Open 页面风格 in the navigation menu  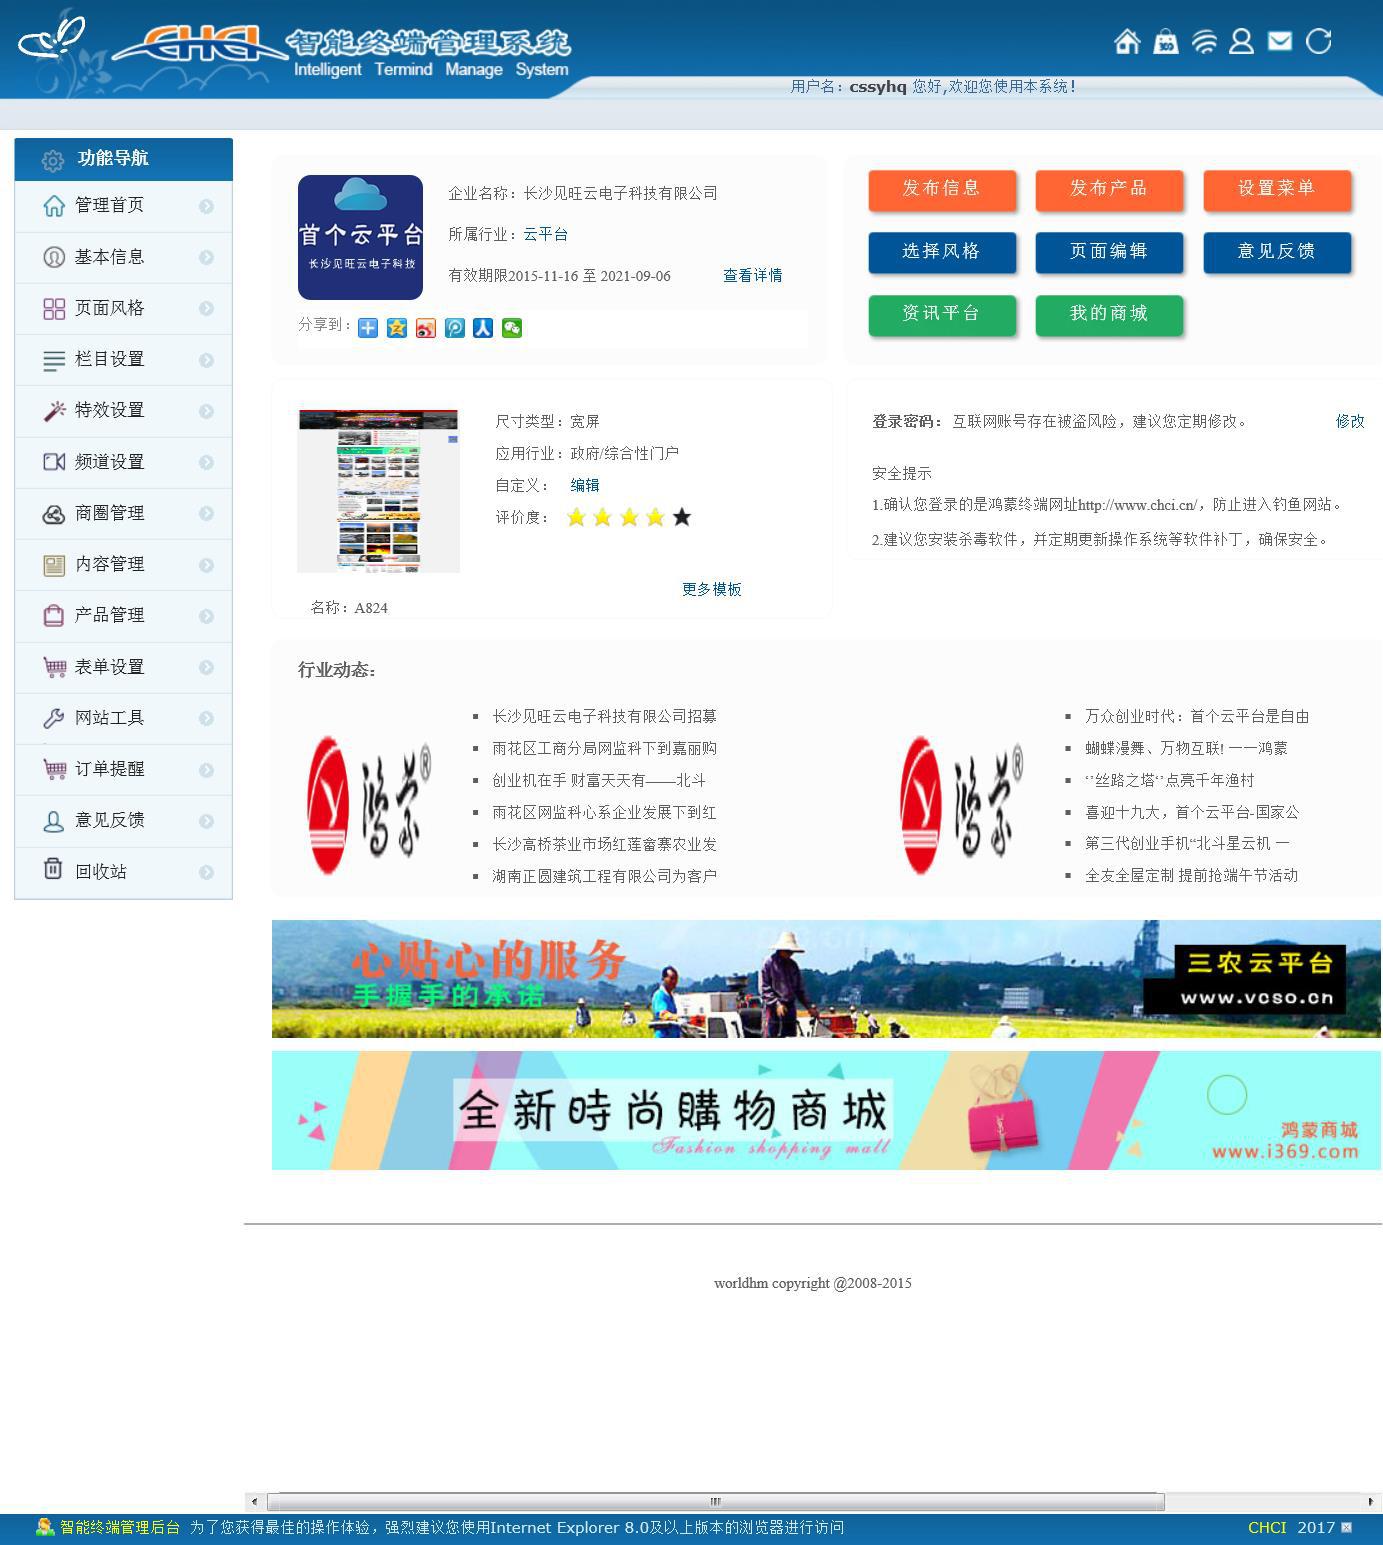[x=110, y=308]
